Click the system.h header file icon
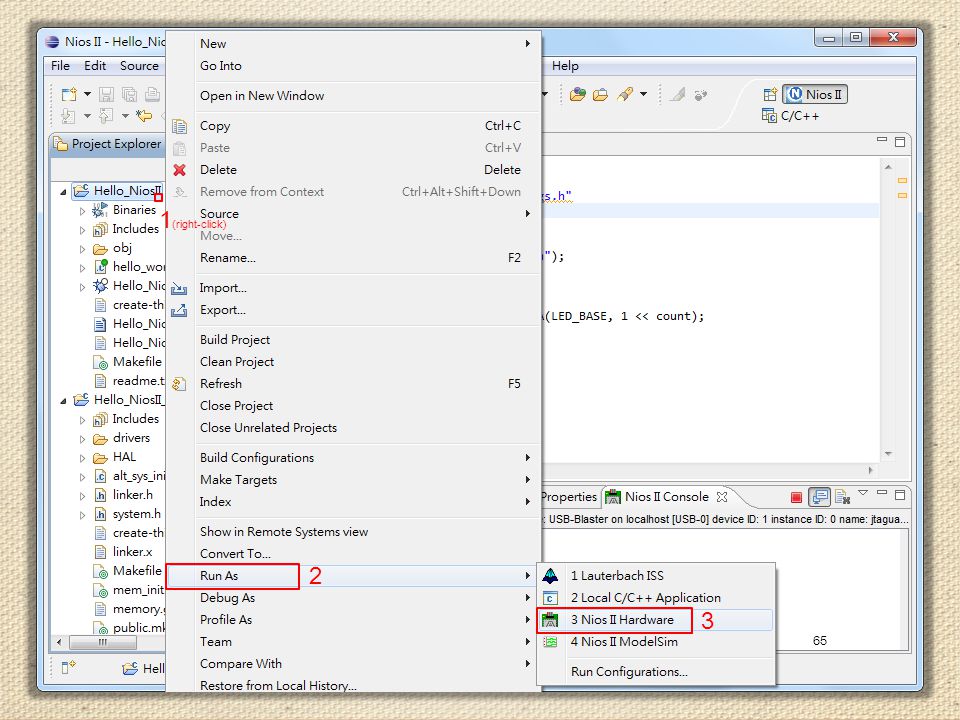Image resolution: width=960 pixels, height=720 pixels. pos(100,514)
